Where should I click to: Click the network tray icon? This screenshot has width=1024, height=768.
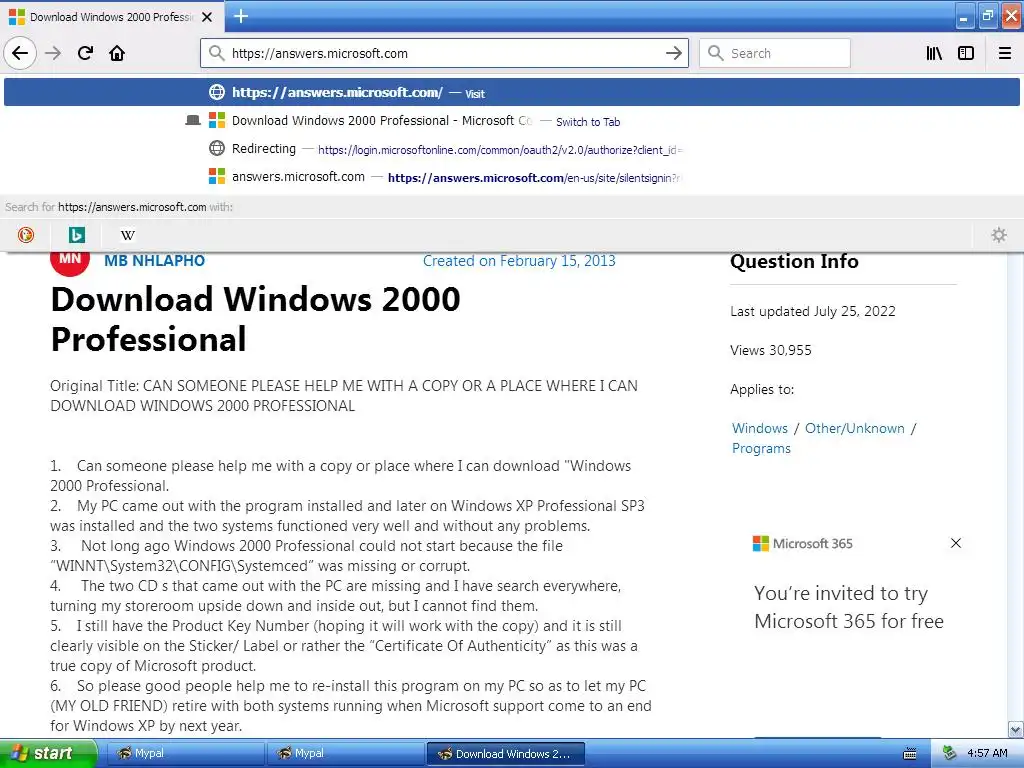point(948,753)
